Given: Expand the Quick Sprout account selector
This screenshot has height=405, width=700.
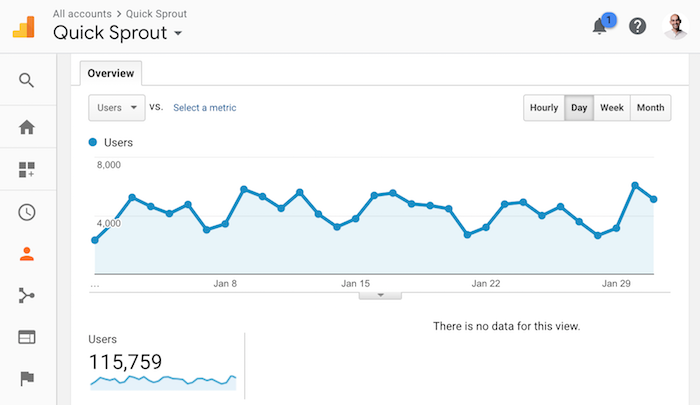Looking at the screenshot, I should (x=118, y=33).
